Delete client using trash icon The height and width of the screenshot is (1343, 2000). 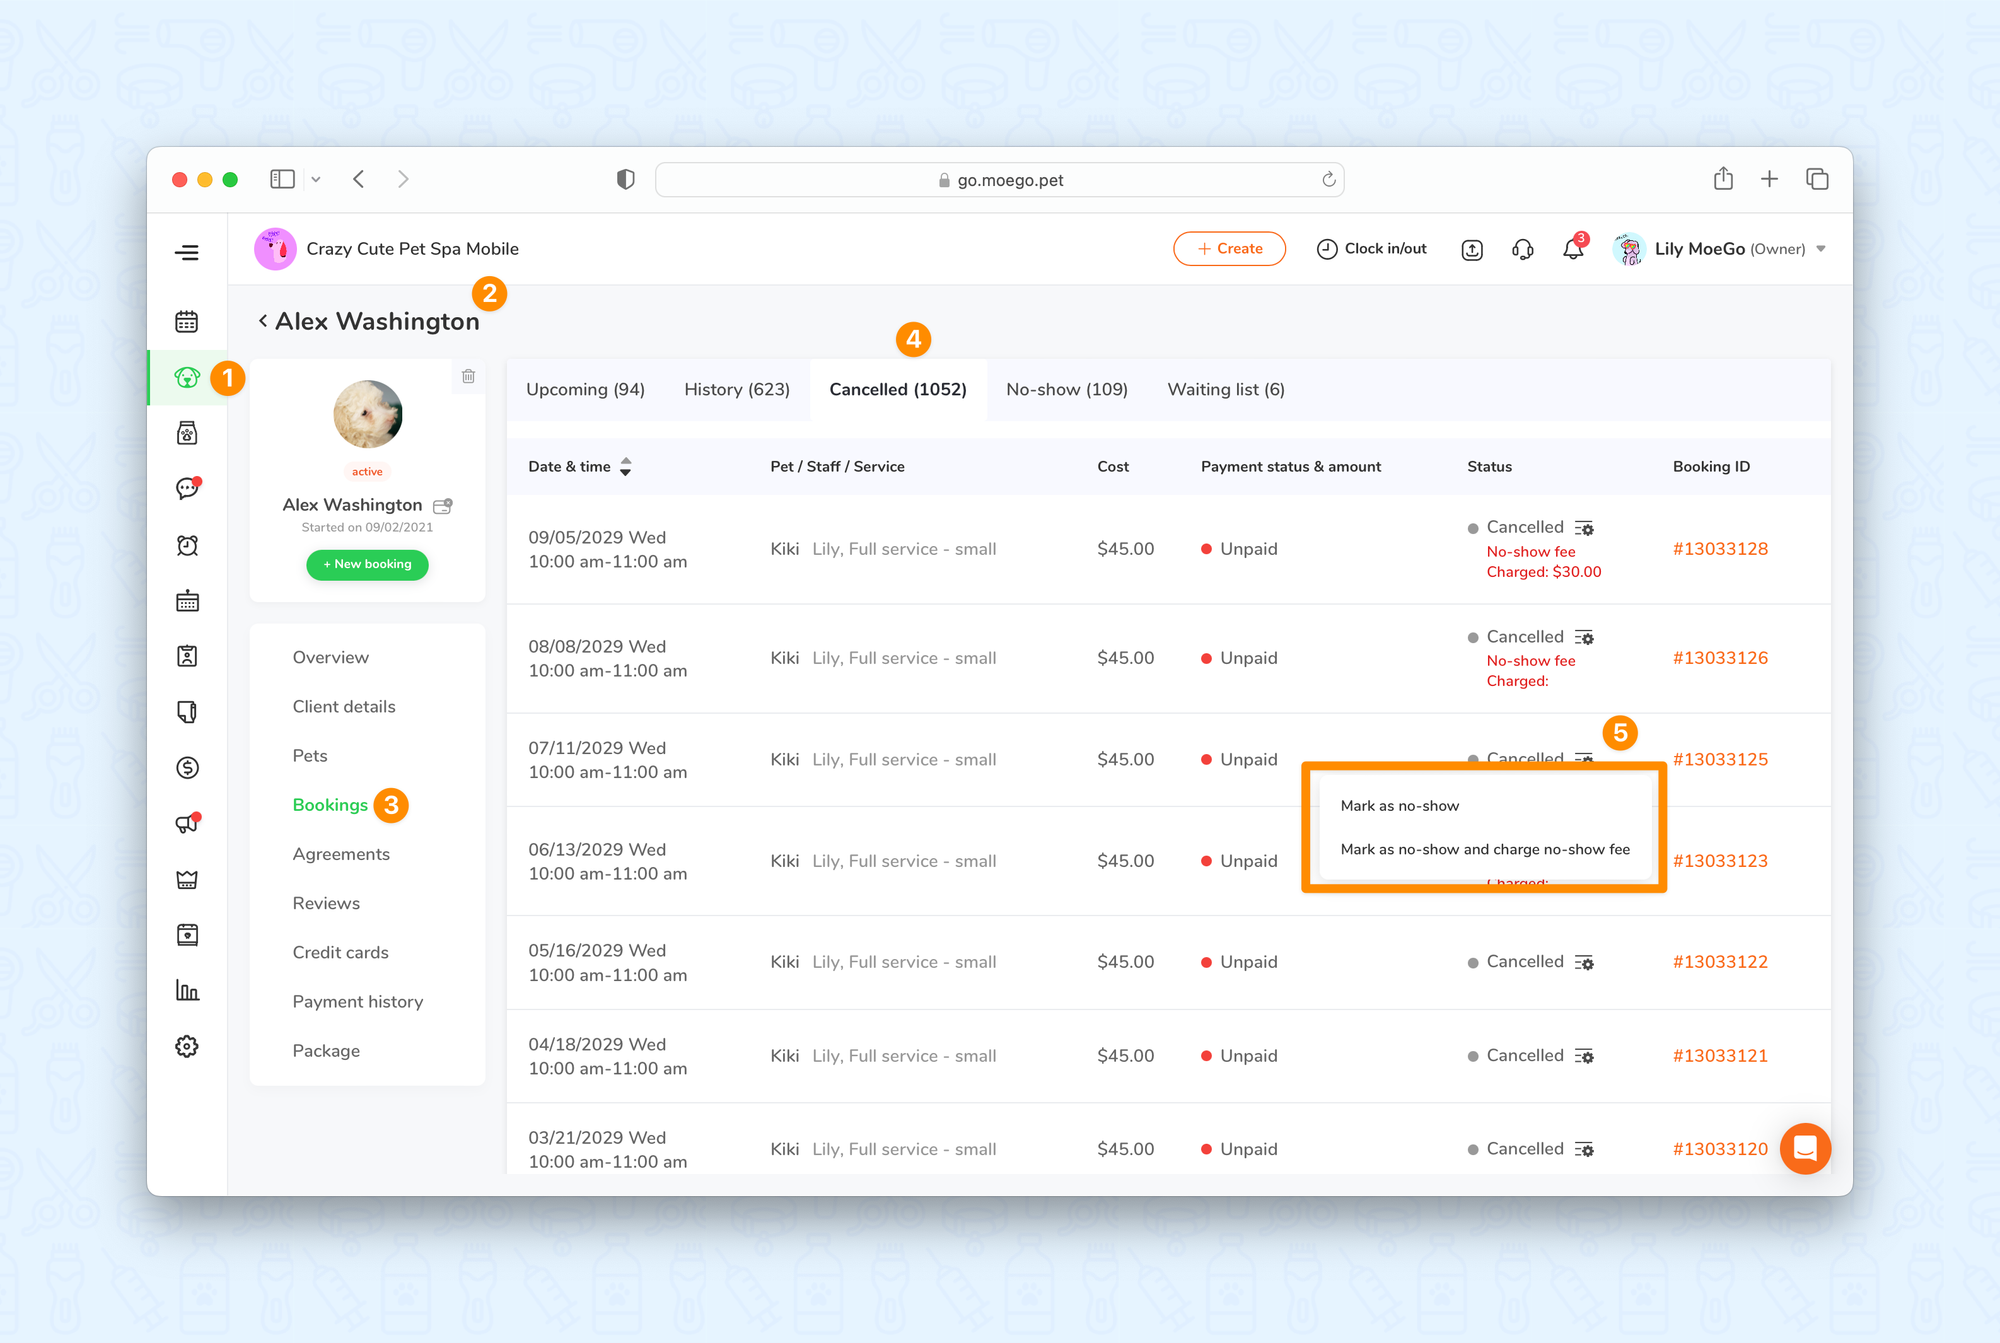(468, 377)
